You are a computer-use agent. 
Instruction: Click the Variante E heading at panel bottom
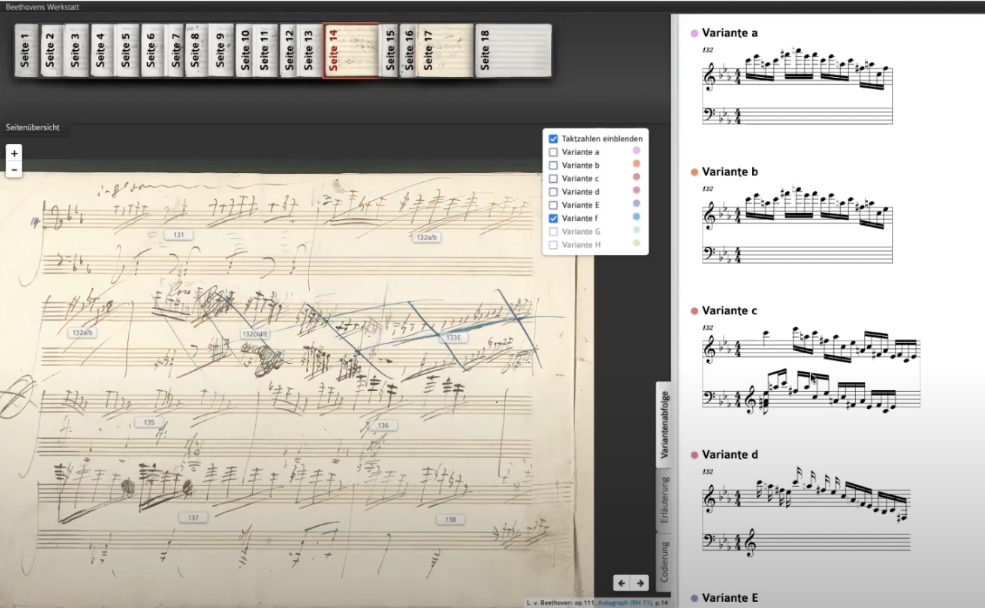729,598
